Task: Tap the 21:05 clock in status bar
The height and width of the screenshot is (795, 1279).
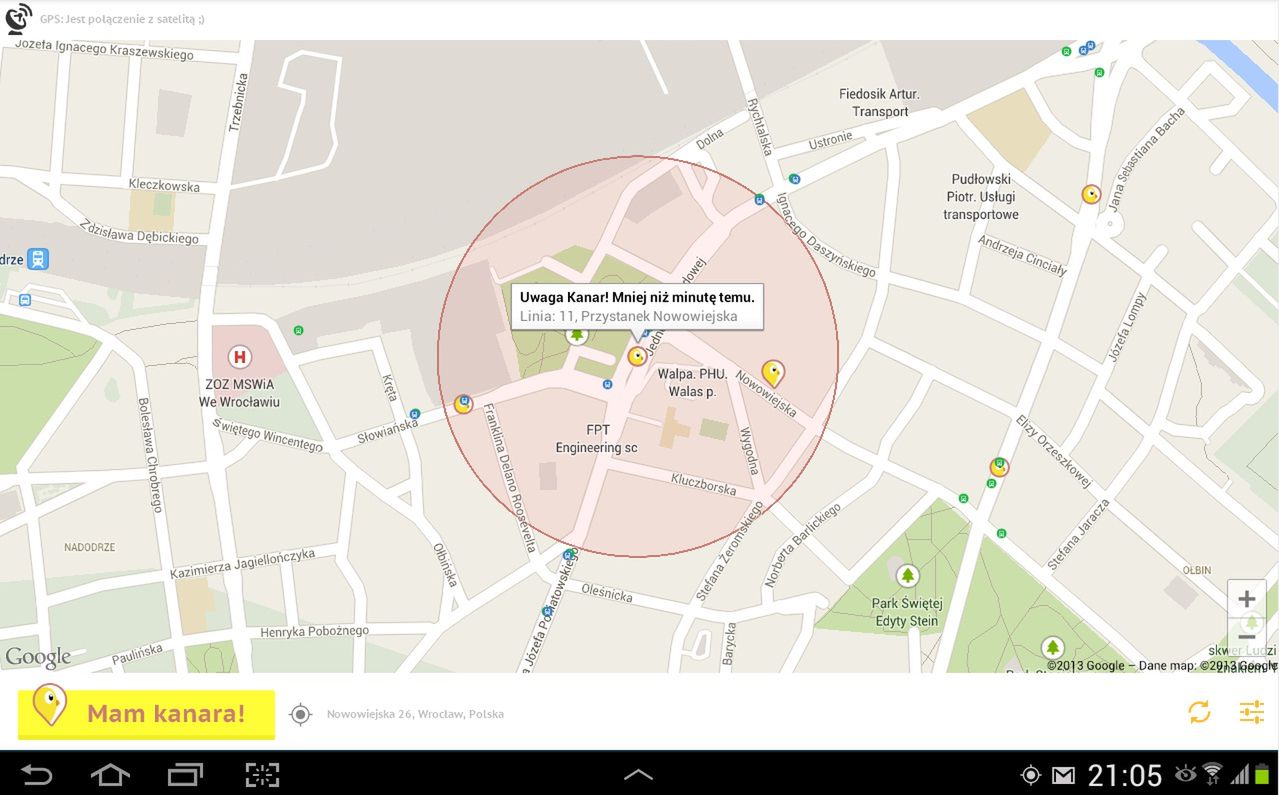Action: pos(1125,775)
